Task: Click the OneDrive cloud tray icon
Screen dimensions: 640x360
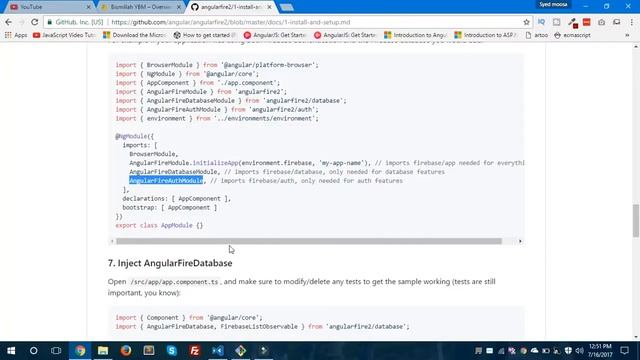Action: click(x=534, y=351)
